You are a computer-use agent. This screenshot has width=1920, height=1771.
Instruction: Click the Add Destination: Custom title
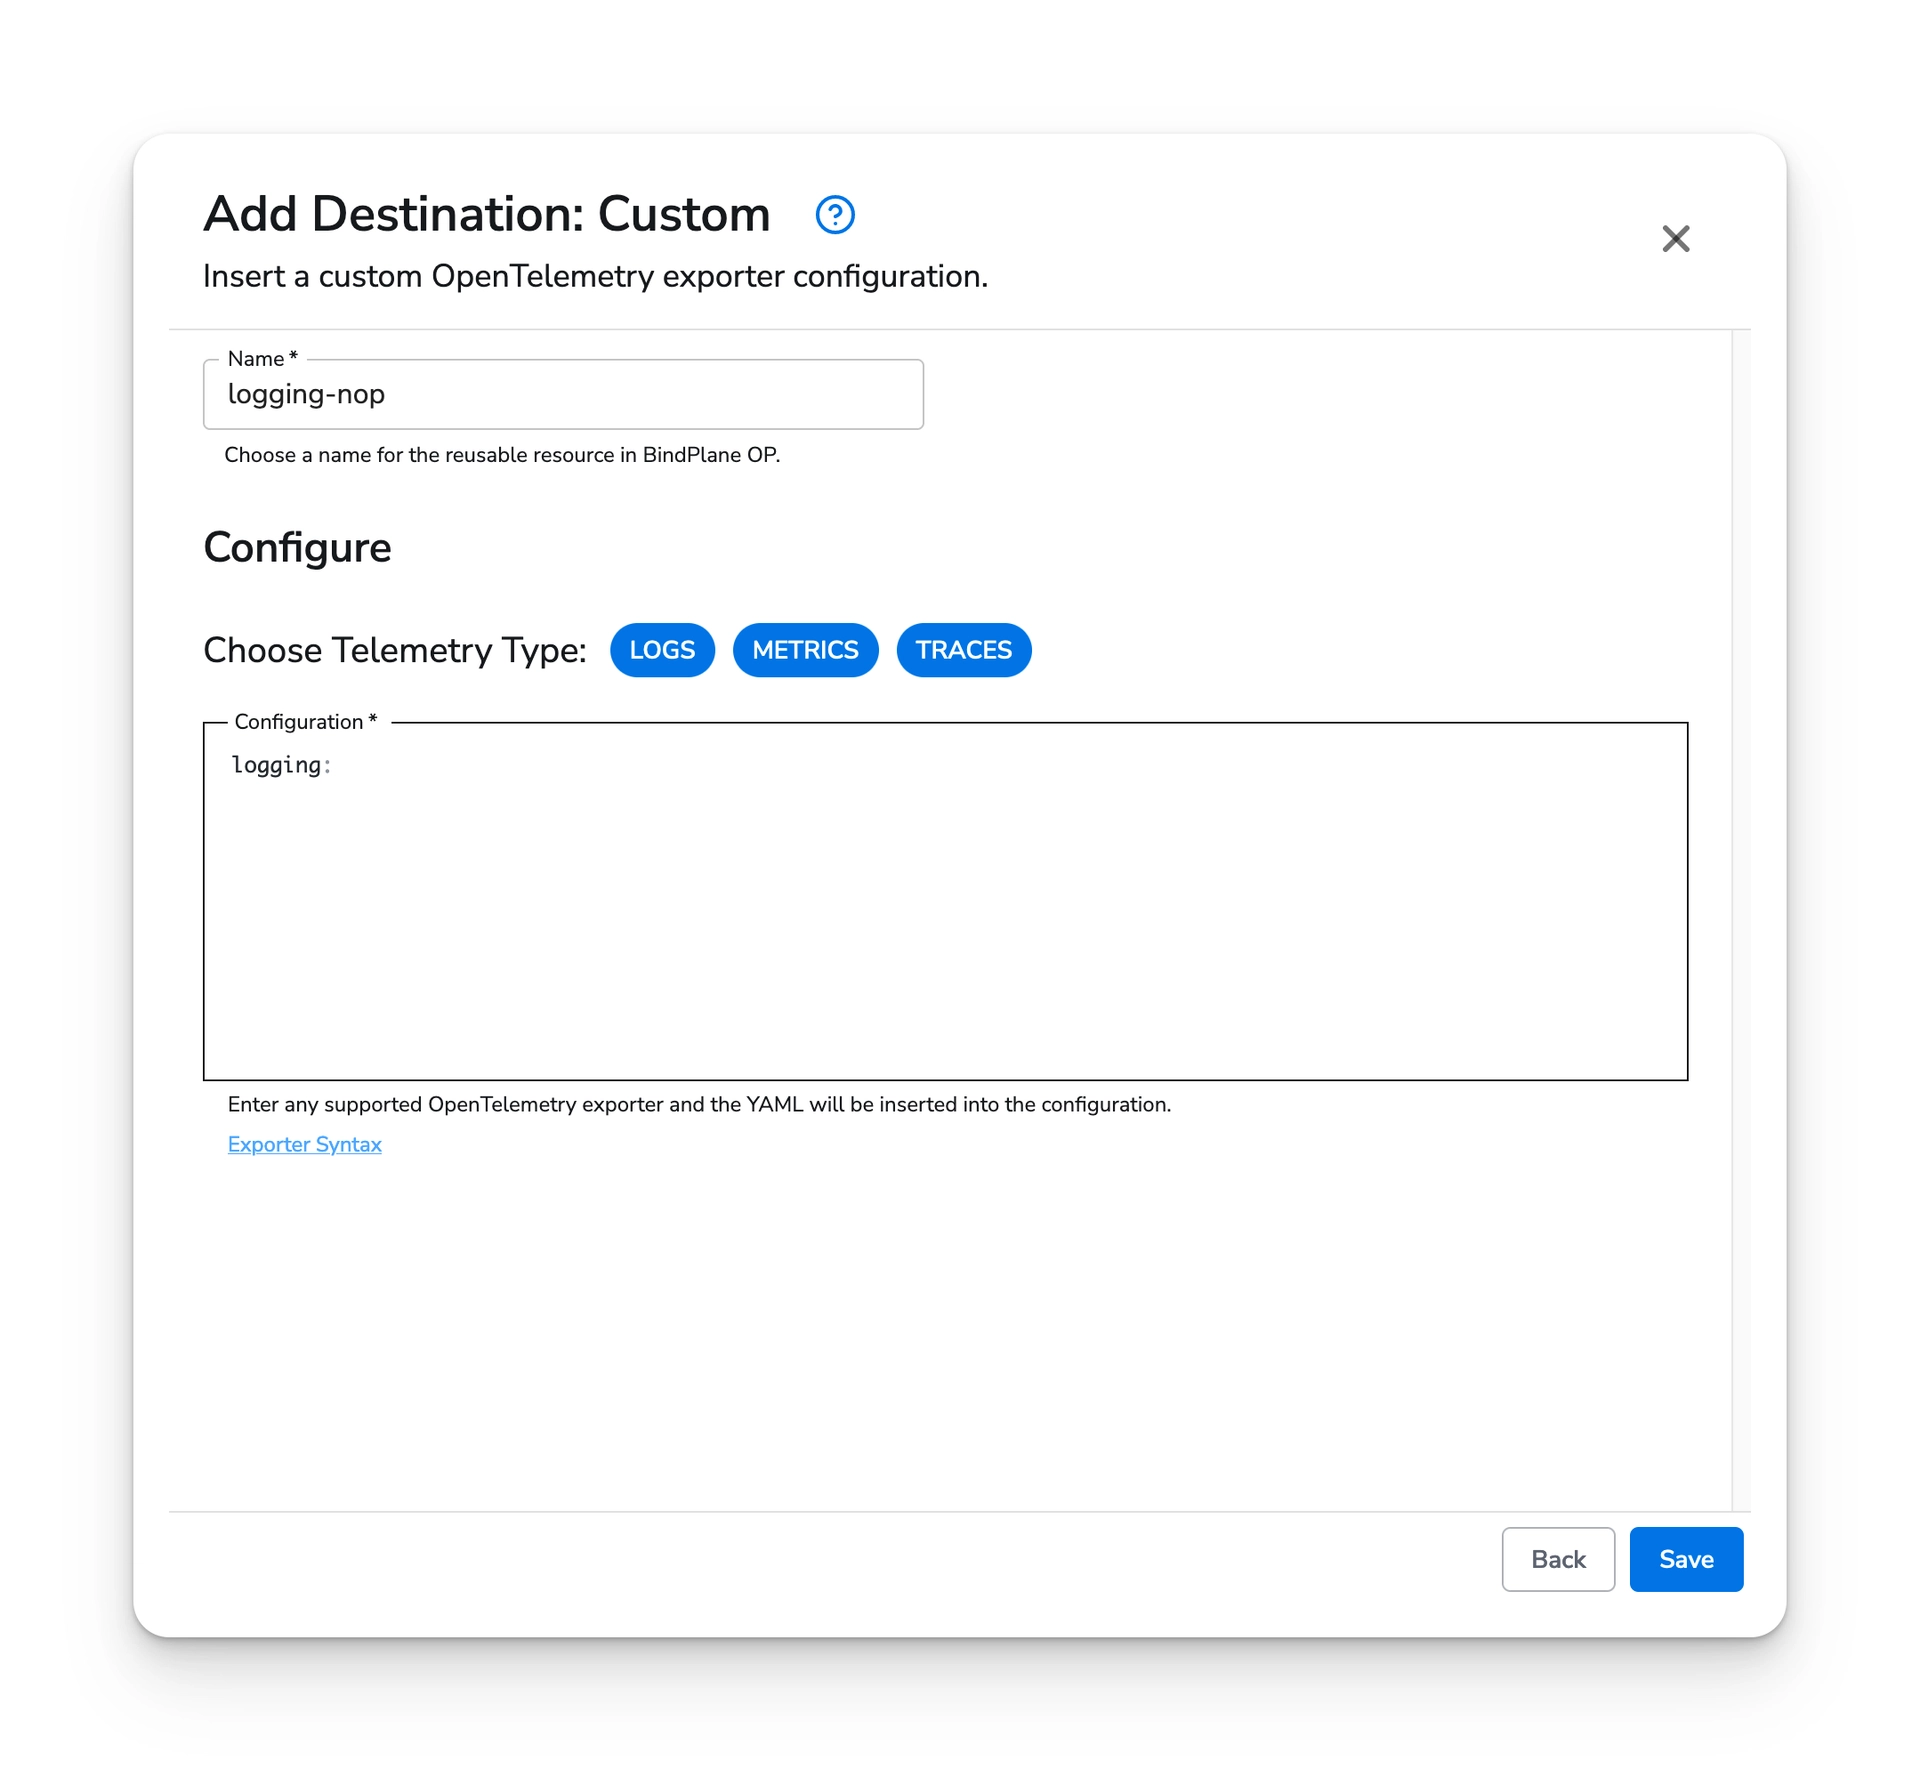[x=486, y=213]
